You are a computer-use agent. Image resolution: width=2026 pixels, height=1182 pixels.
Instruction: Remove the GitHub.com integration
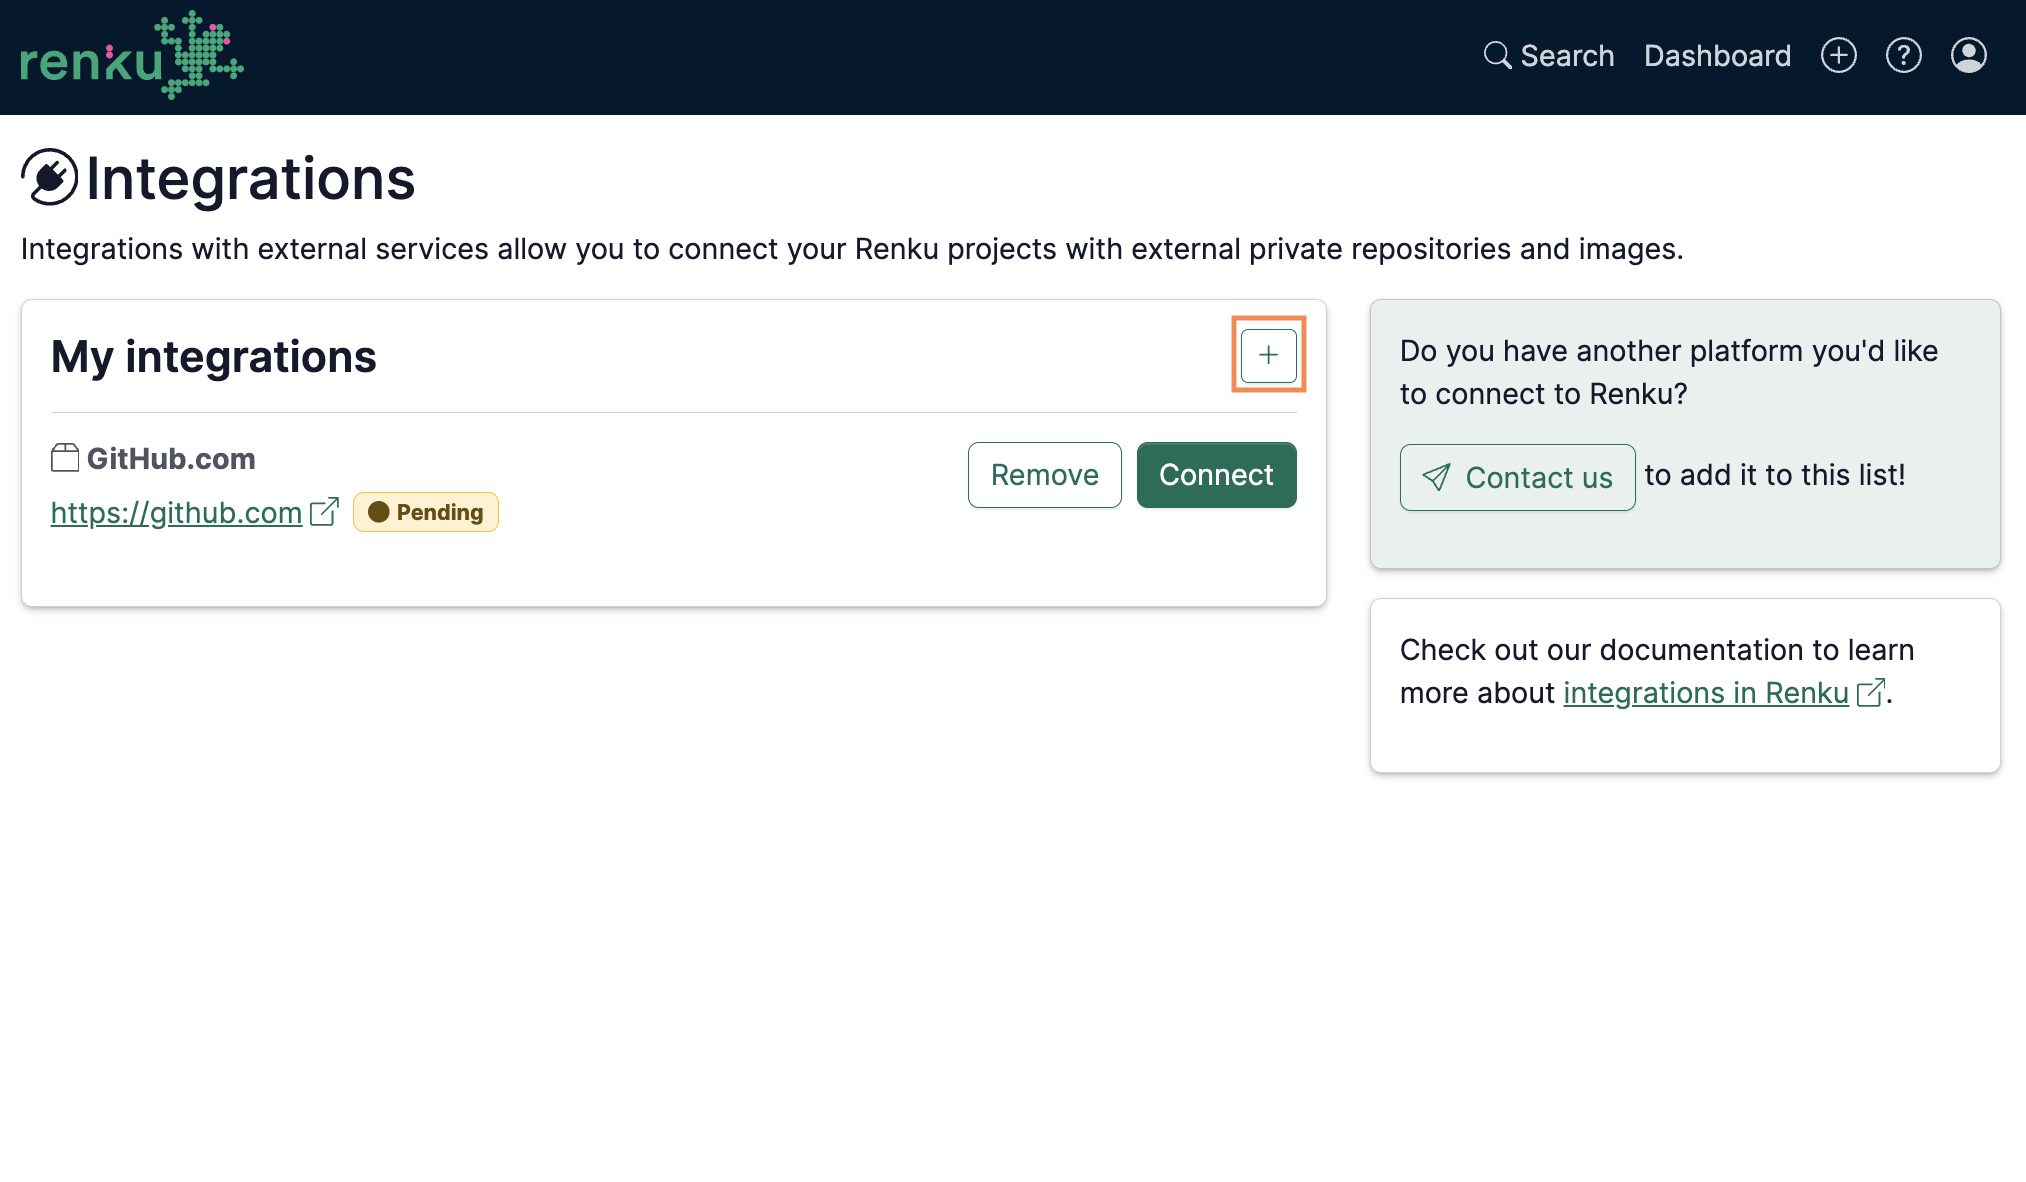[1044, 475]
